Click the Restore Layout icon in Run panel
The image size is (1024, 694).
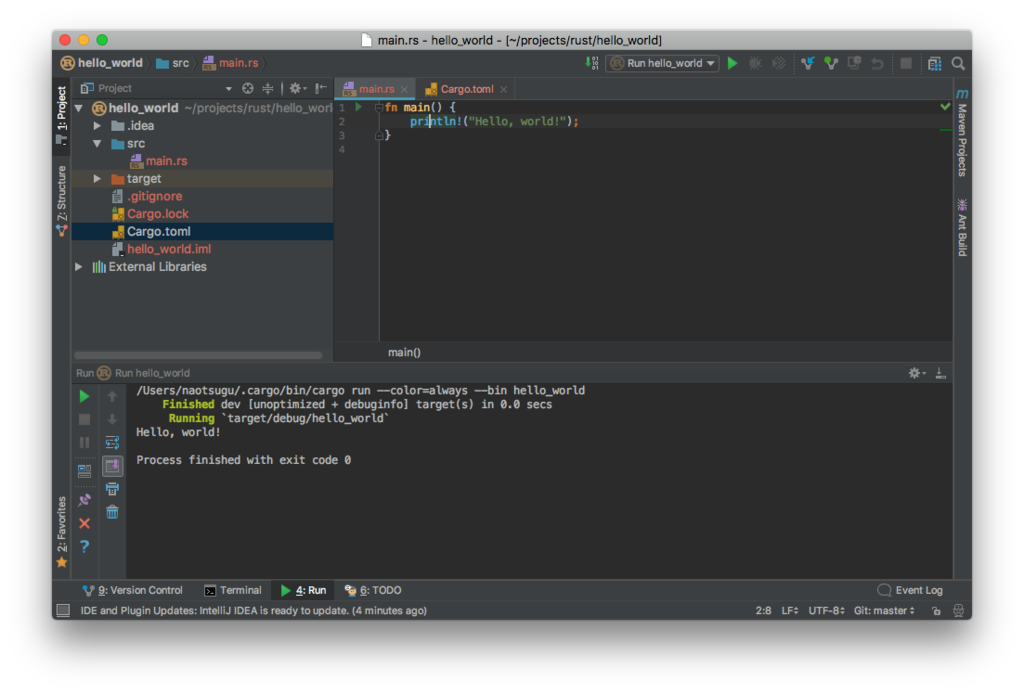84,470
